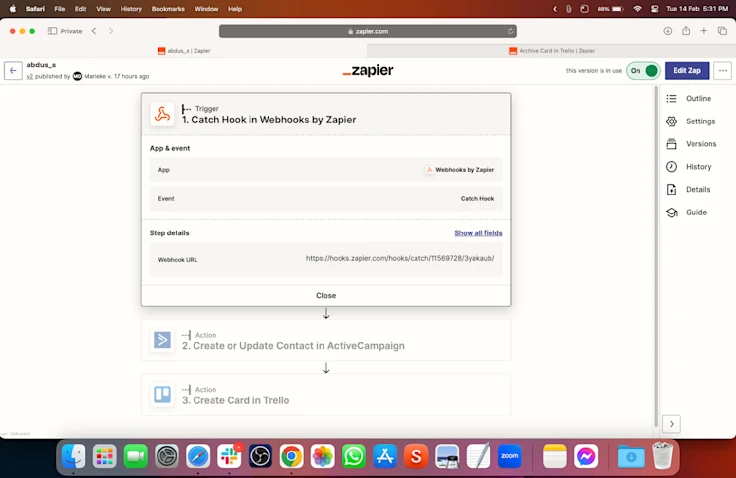Click the Zapier logo
Screen dimensions: 736x478
[x=368, y=70]
